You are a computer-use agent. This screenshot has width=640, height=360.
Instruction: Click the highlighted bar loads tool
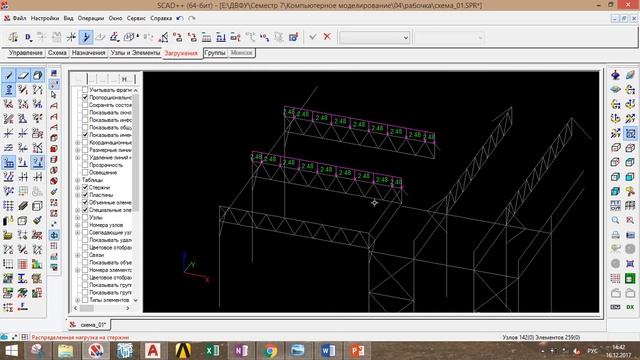(86, 37)
